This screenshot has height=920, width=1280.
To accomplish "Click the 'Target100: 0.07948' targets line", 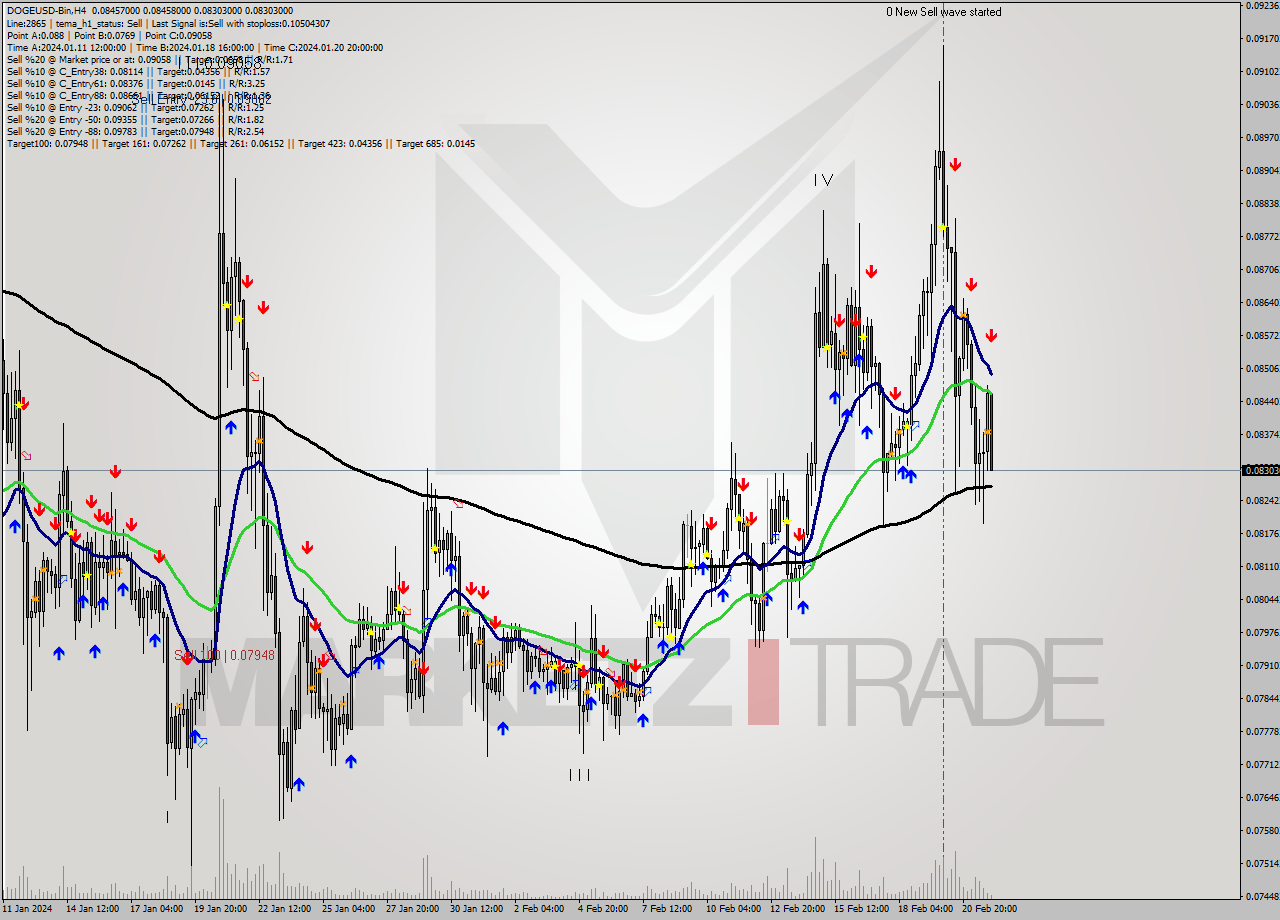I will pyautogui.click(x=240, y=143).
